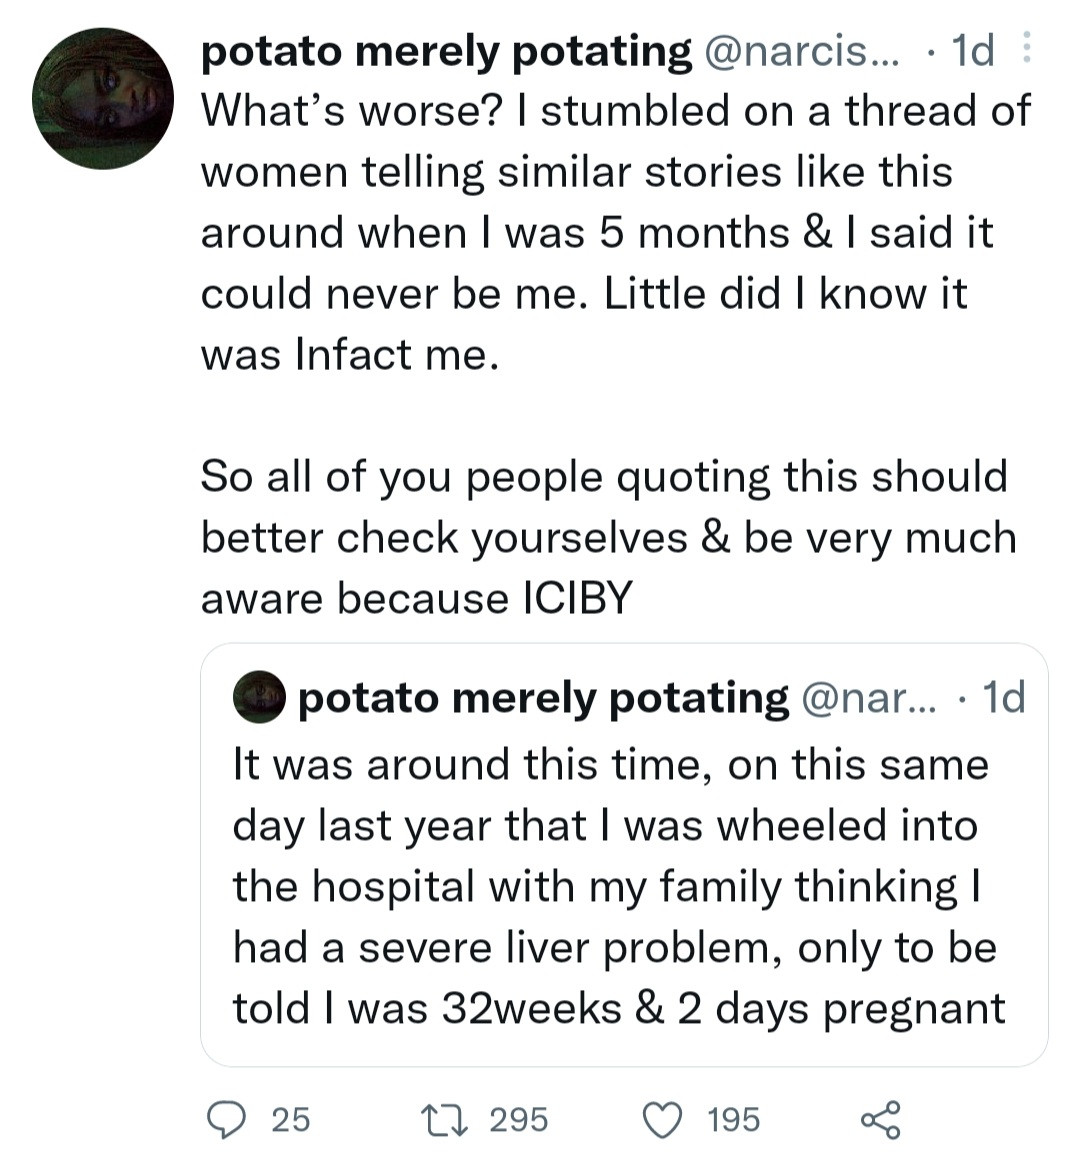
Task: Click the @nar... handle in the quoted tweet
Action: point(869,697)
